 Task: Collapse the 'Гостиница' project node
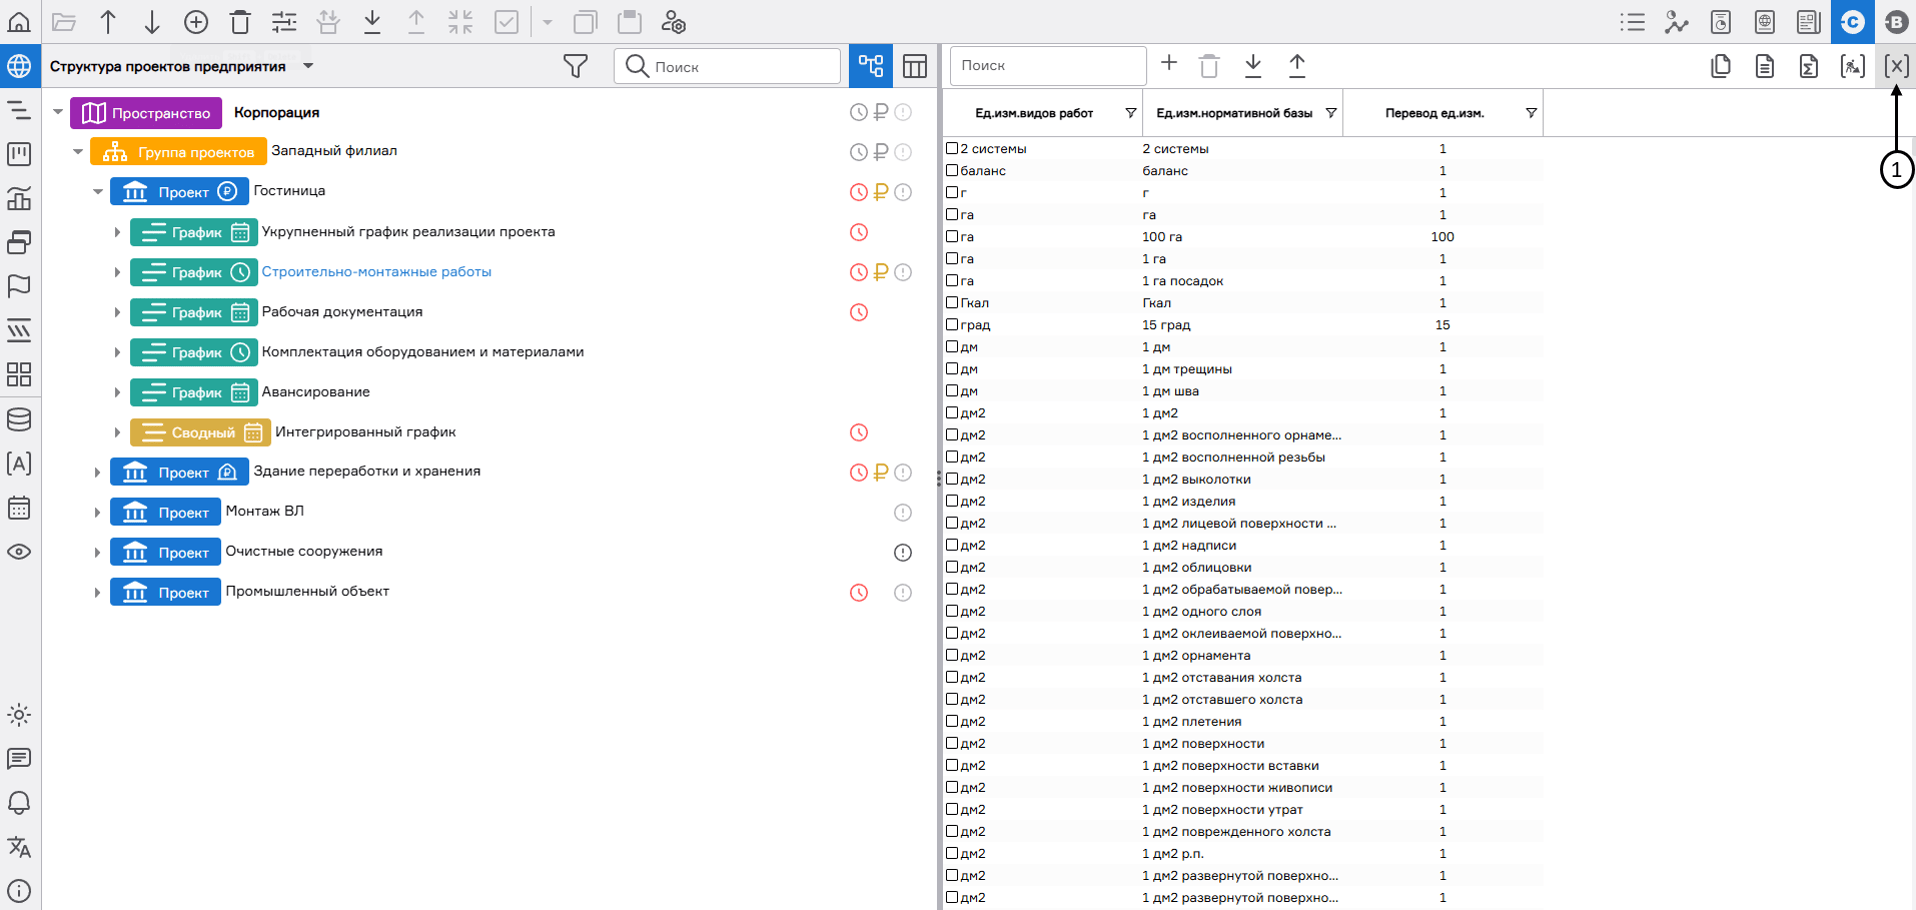pos(98,191)
